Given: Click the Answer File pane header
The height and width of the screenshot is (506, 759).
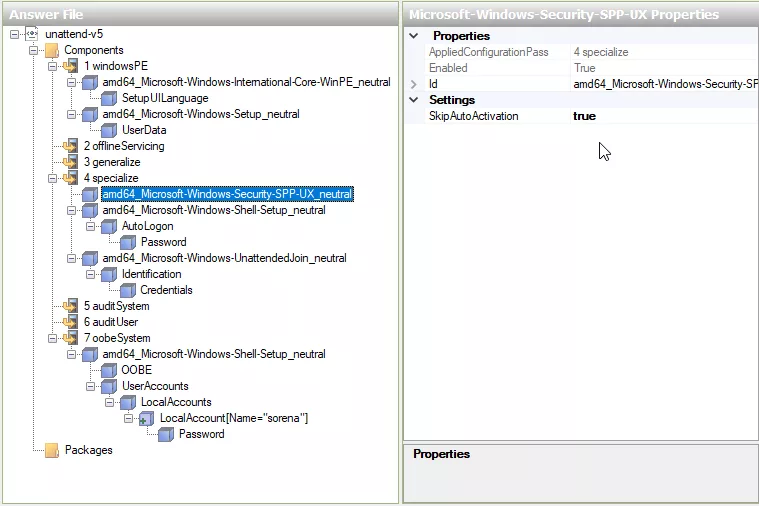Looking at the screenshot, I should click(x=200, y=15).
